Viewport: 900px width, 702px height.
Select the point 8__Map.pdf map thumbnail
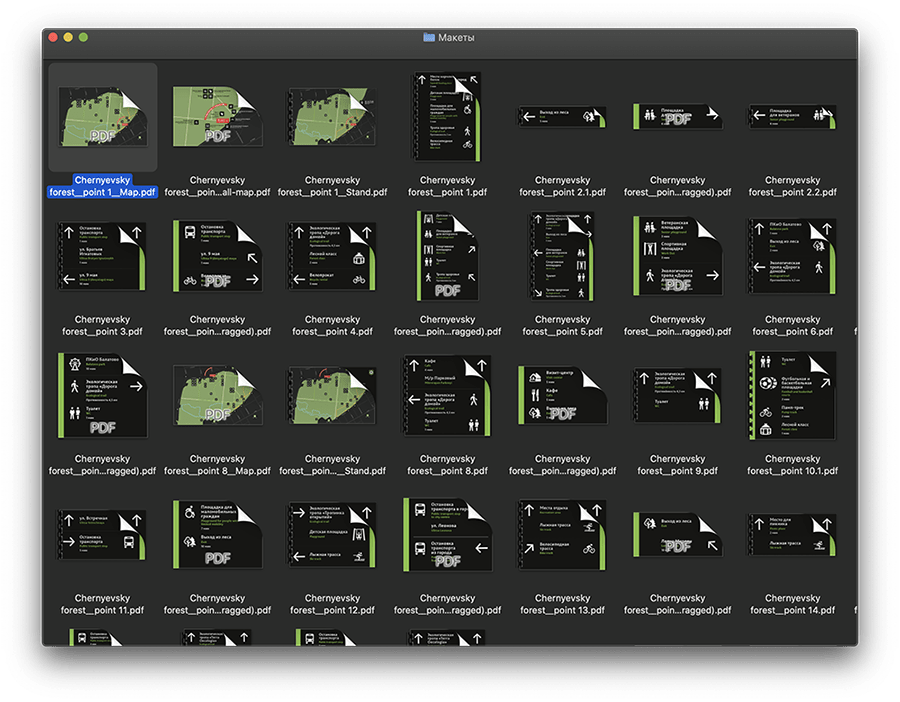click(217, 395)
